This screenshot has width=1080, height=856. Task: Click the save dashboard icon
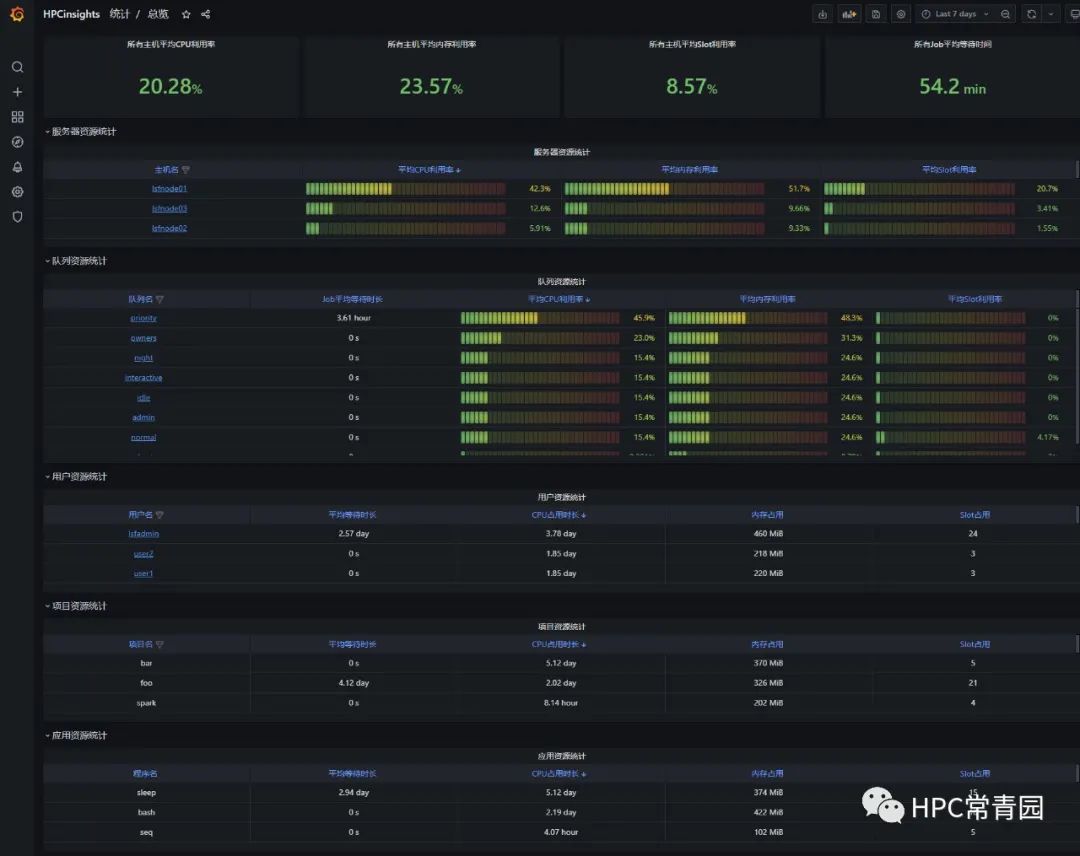[875, 14]
